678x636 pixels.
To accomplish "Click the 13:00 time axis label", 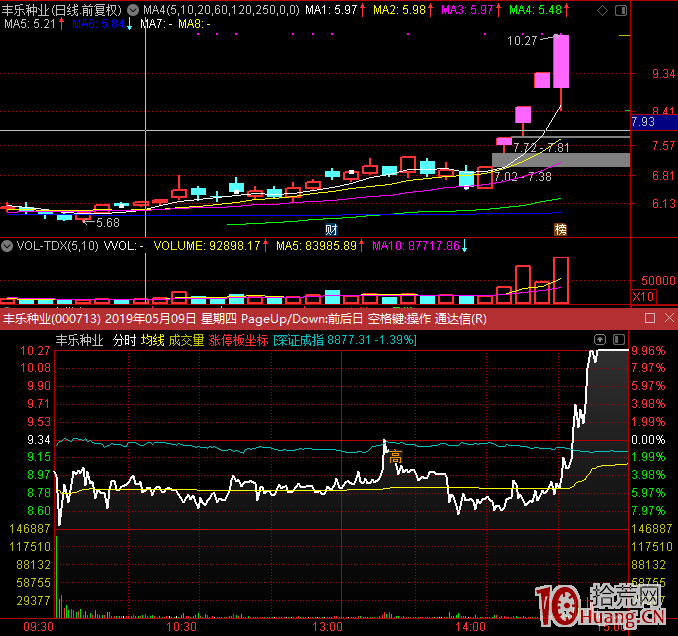I will (327, 626).
